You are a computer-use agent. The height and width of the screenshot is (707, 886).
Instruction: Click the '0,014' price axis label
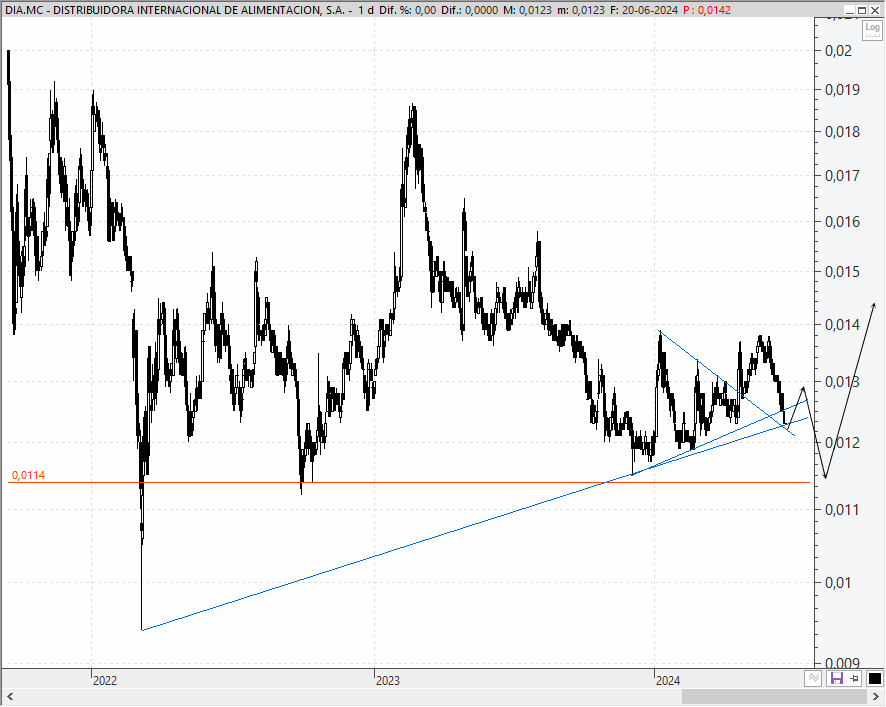tap(842, 324)
